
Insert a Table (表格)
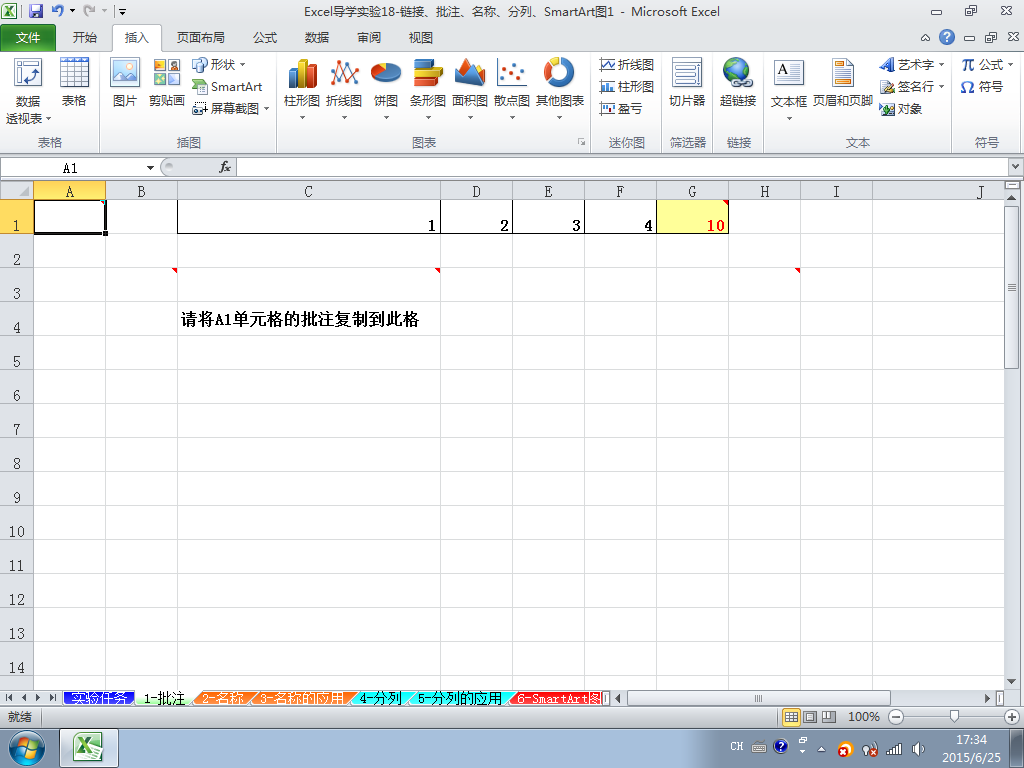point(74,83)
